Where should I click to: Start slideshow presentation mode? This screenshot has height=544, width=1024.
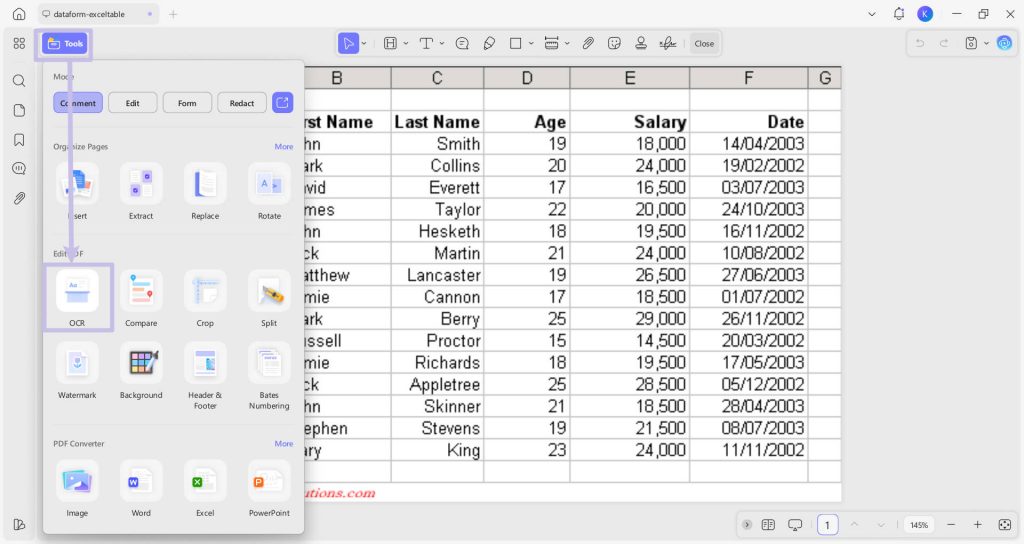point(795,525)
